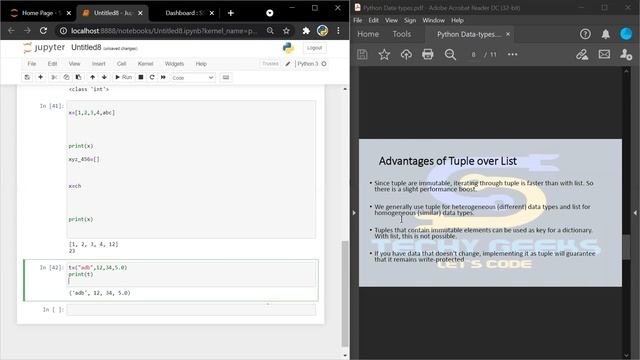Share the PDF by email envelope icon
Screen dimensions: 640x360
point(604,54)
